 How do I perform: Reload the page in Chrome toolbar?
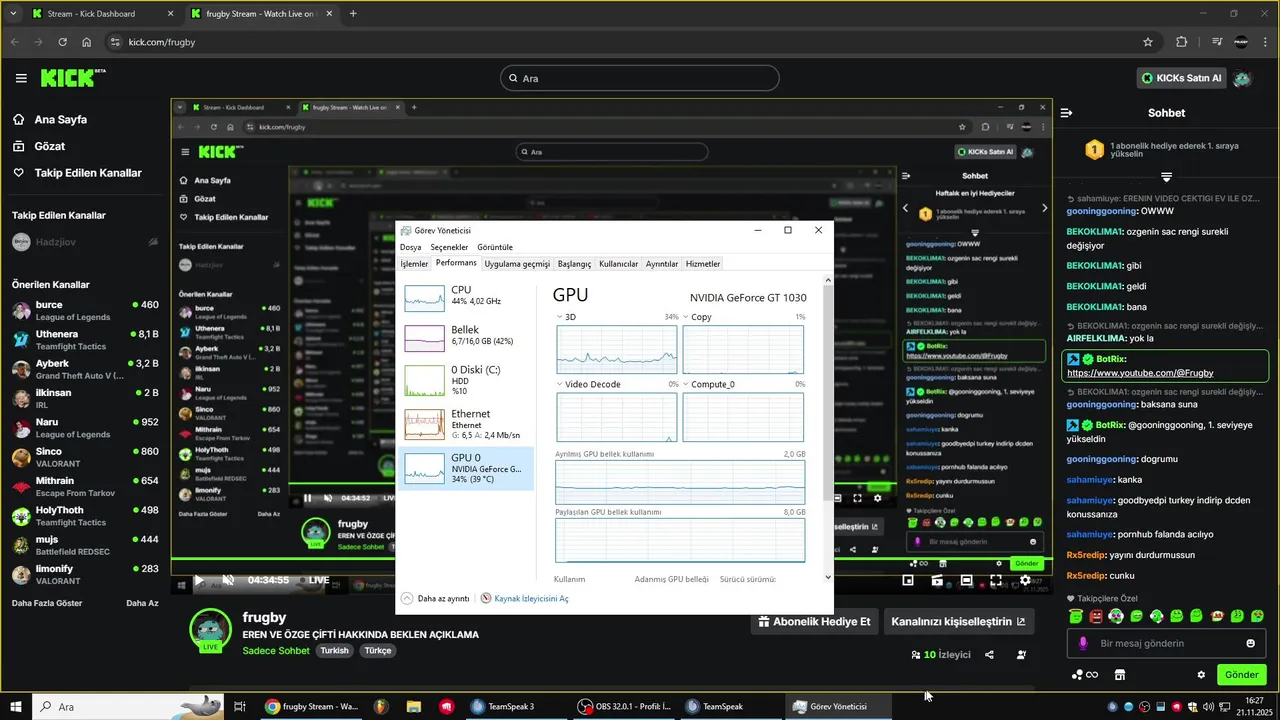[62, 42]
